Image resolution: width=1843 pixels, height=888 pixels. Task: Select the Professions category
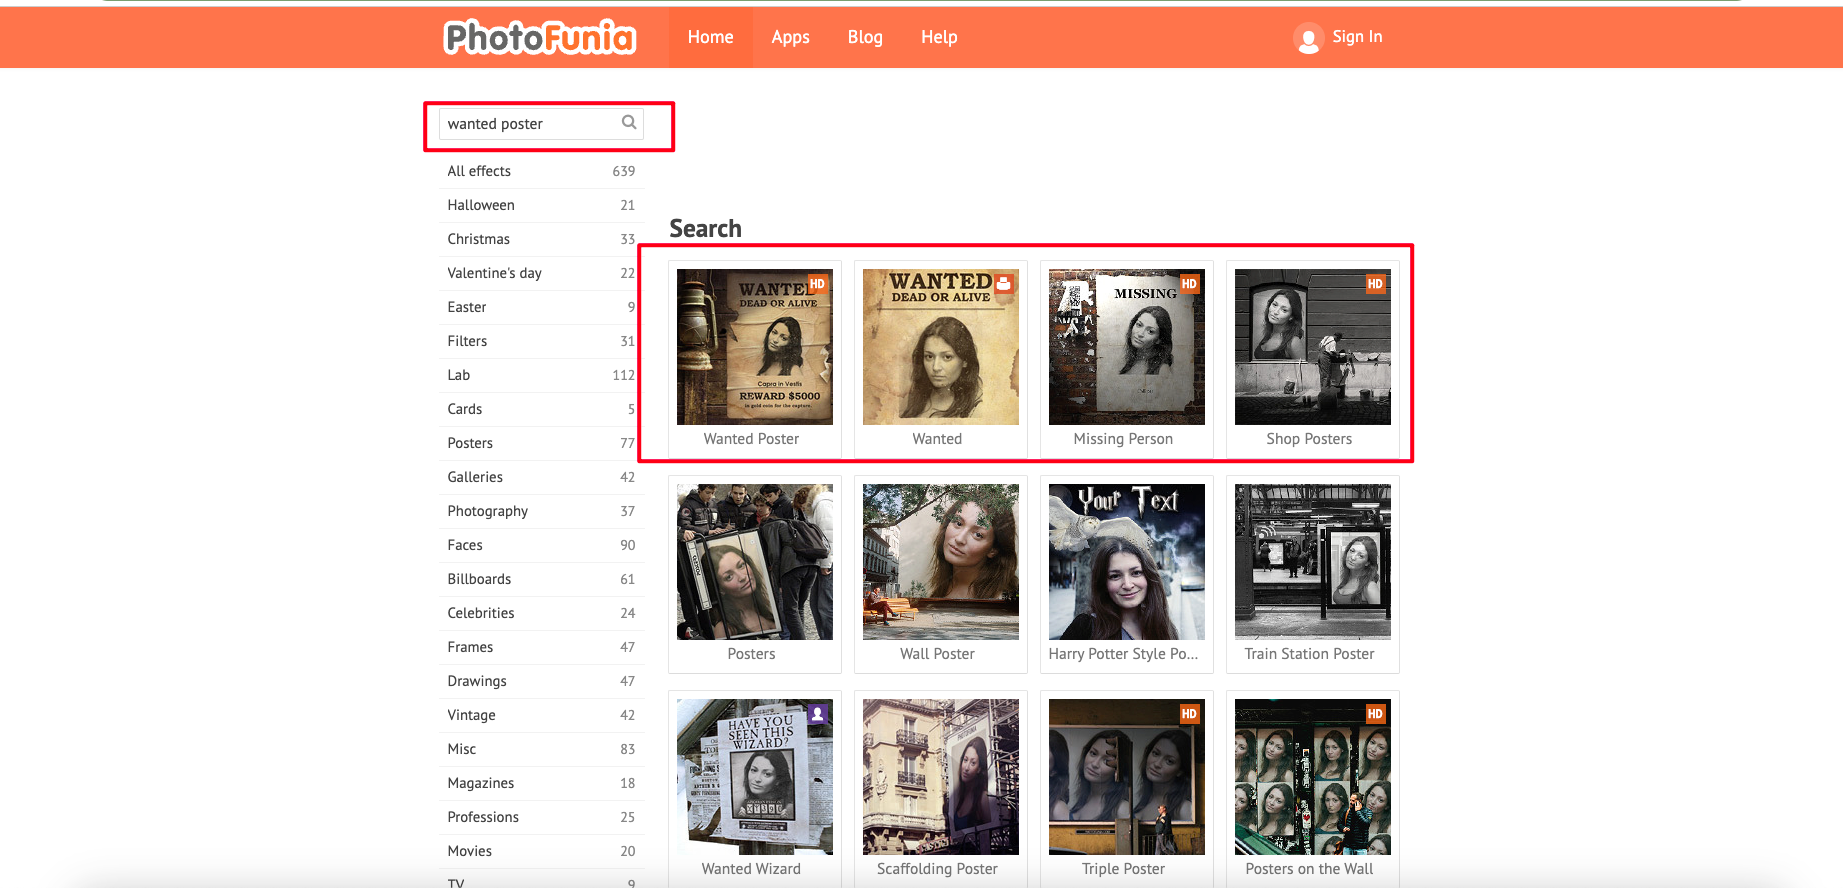pyautogui.click(x=541, y=817)
